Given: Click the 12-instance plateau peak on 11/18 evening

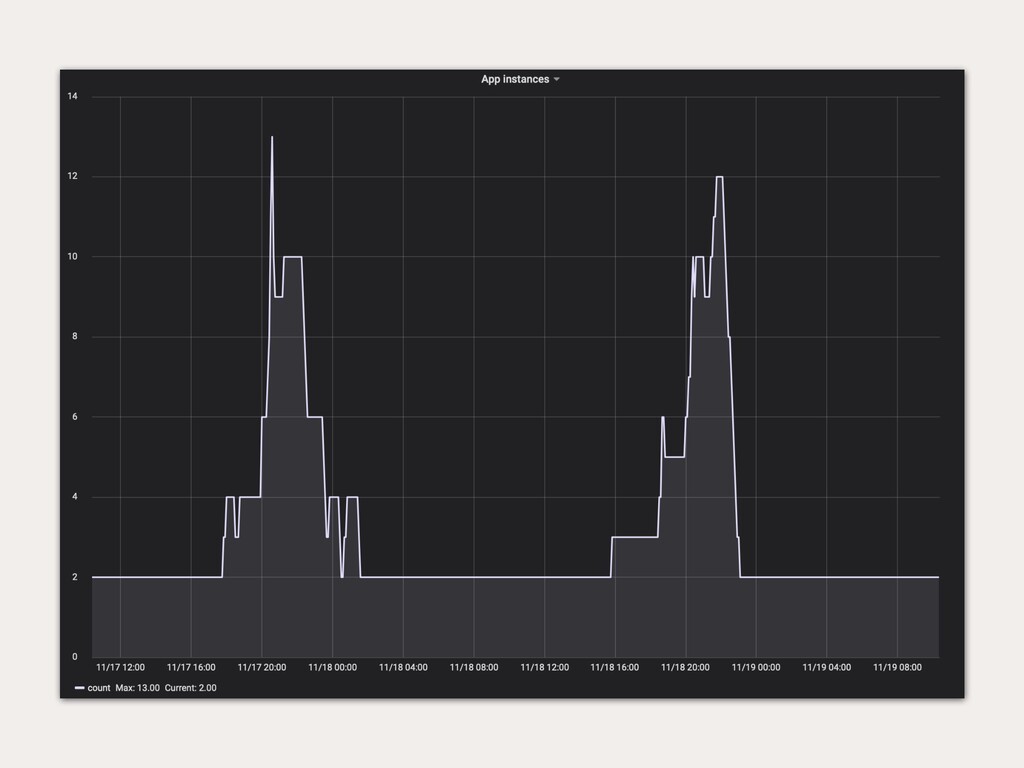Looking at the screenshot, I should pos(719,177).
